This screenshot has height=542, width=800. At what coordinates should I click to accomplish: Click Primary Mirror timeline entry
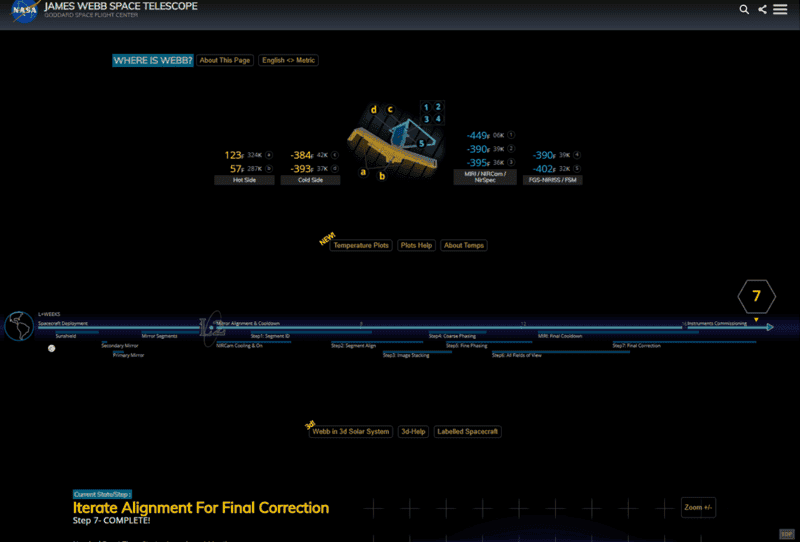(x=129, y=355)
